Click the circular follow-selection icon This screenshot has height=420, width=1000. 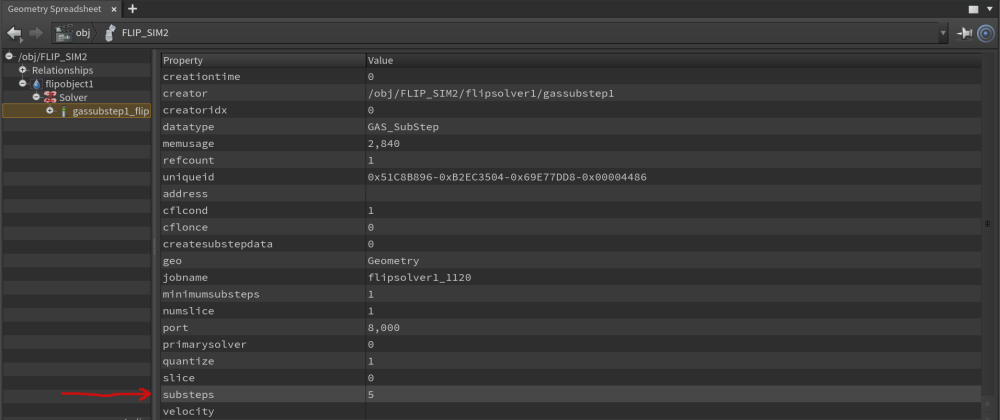coord(986,33)
